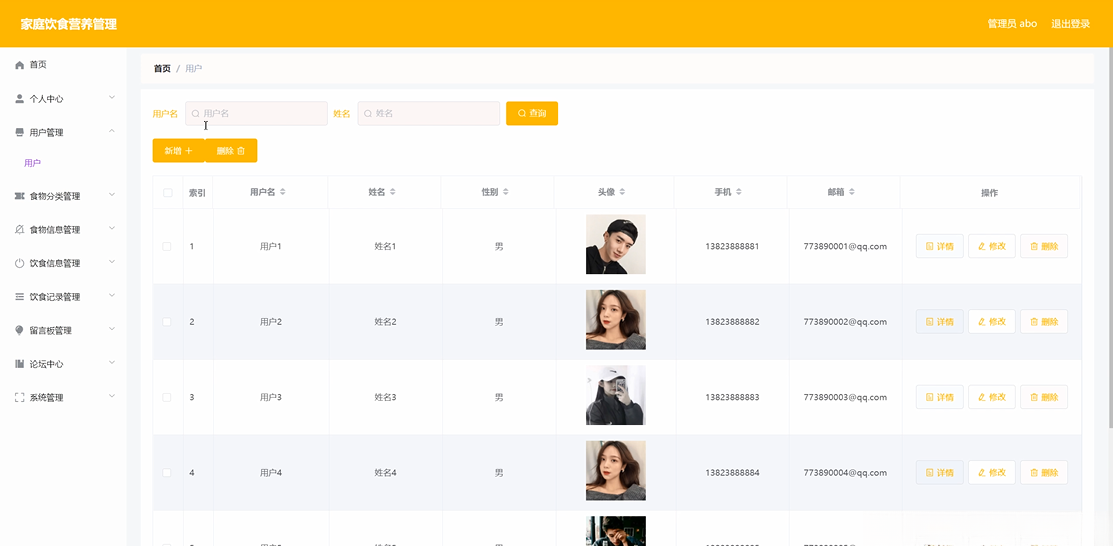Click the frame icon beside 系统管理
1113x546 pixels.
point(20,398)
